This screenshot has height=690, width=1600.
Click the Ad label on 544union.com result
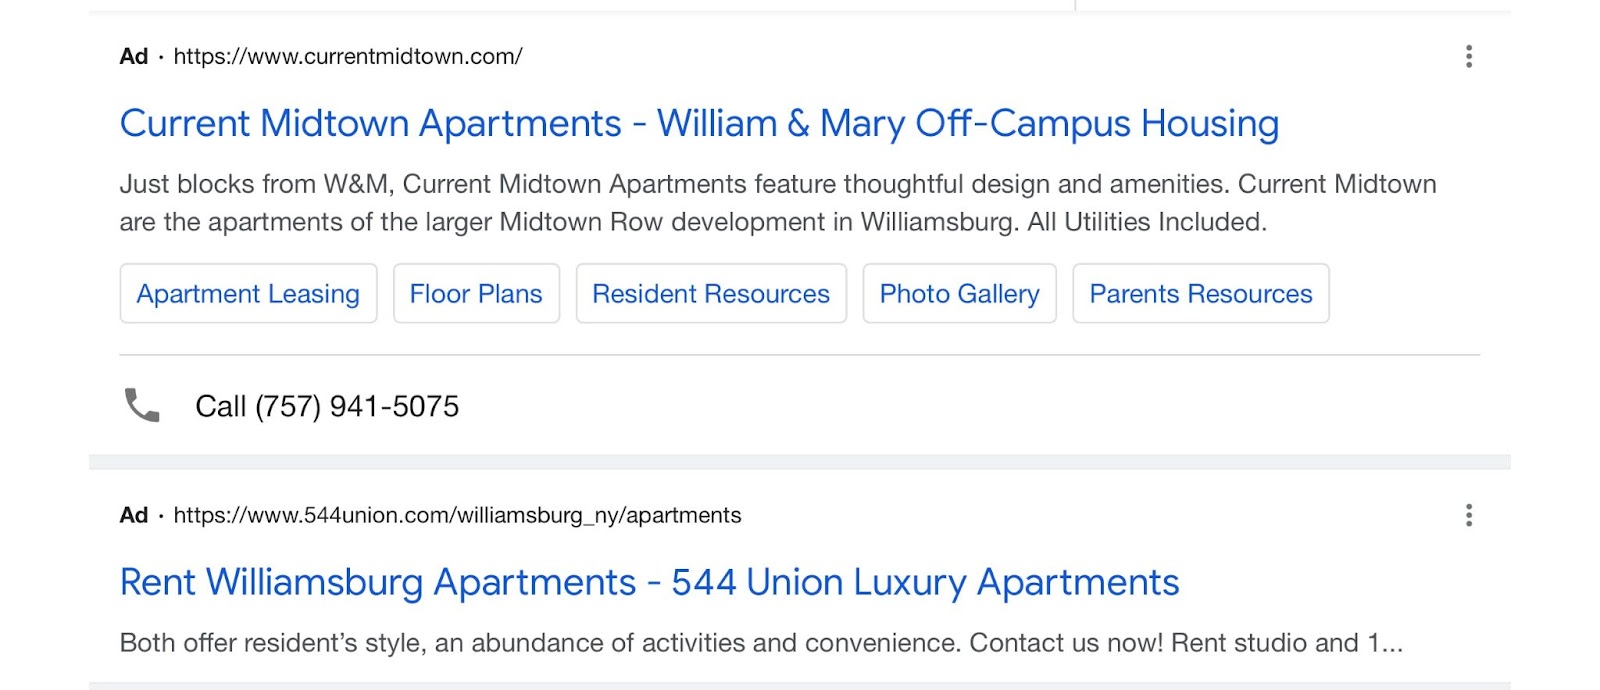point(133,515)
